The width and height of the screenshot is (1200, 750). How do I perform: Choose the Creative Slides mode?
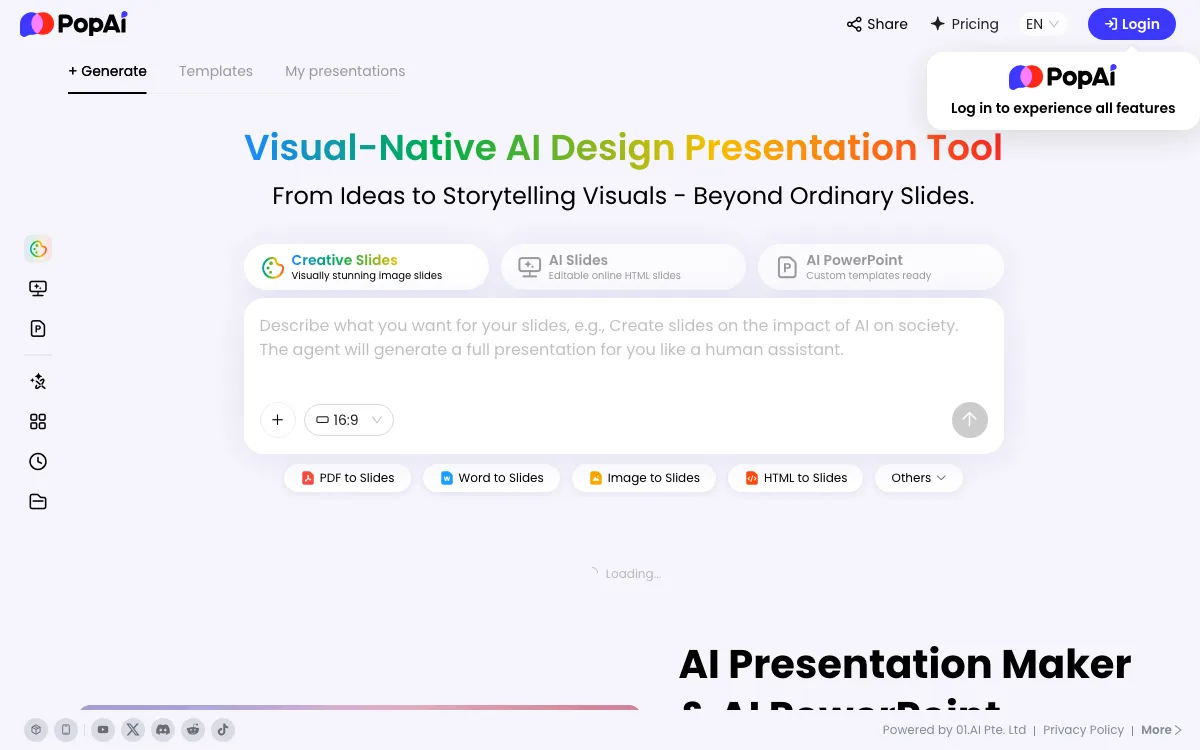coord(366,267)
